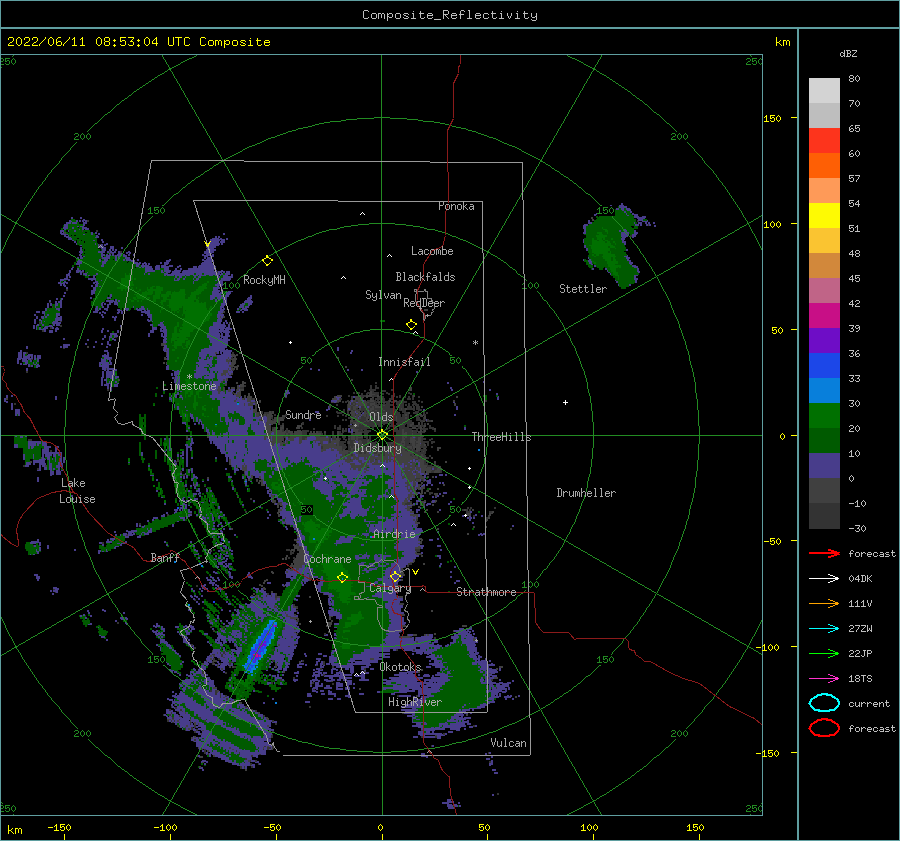This screenshot has height=841, width=900.
Task: Click the Ponoka label
Action: tap(456, 206)
